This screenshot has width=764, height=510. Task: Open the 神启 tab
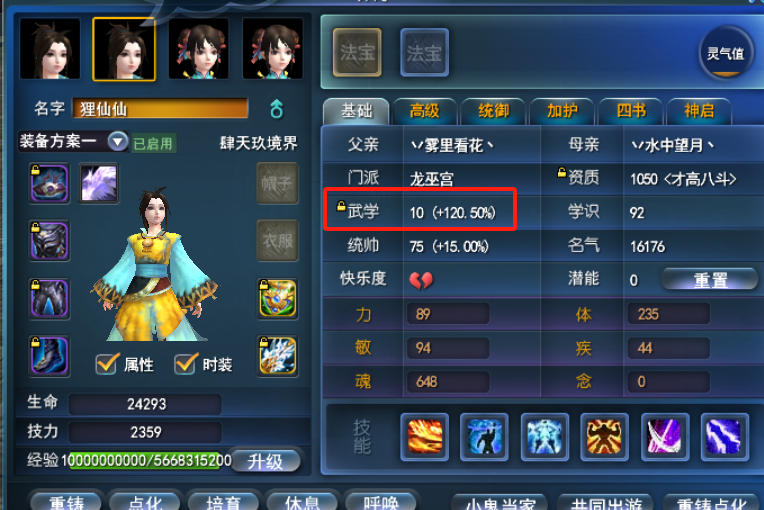click(x=699, y=111)
